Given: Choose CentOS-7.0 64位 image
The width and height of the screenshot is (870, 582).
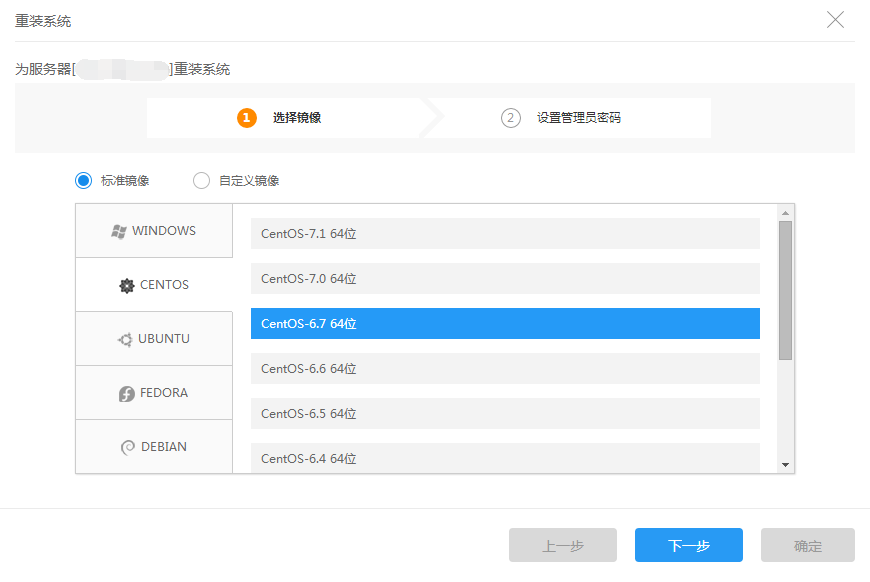Looking at the screenshot, I should (x=505, y=279).
